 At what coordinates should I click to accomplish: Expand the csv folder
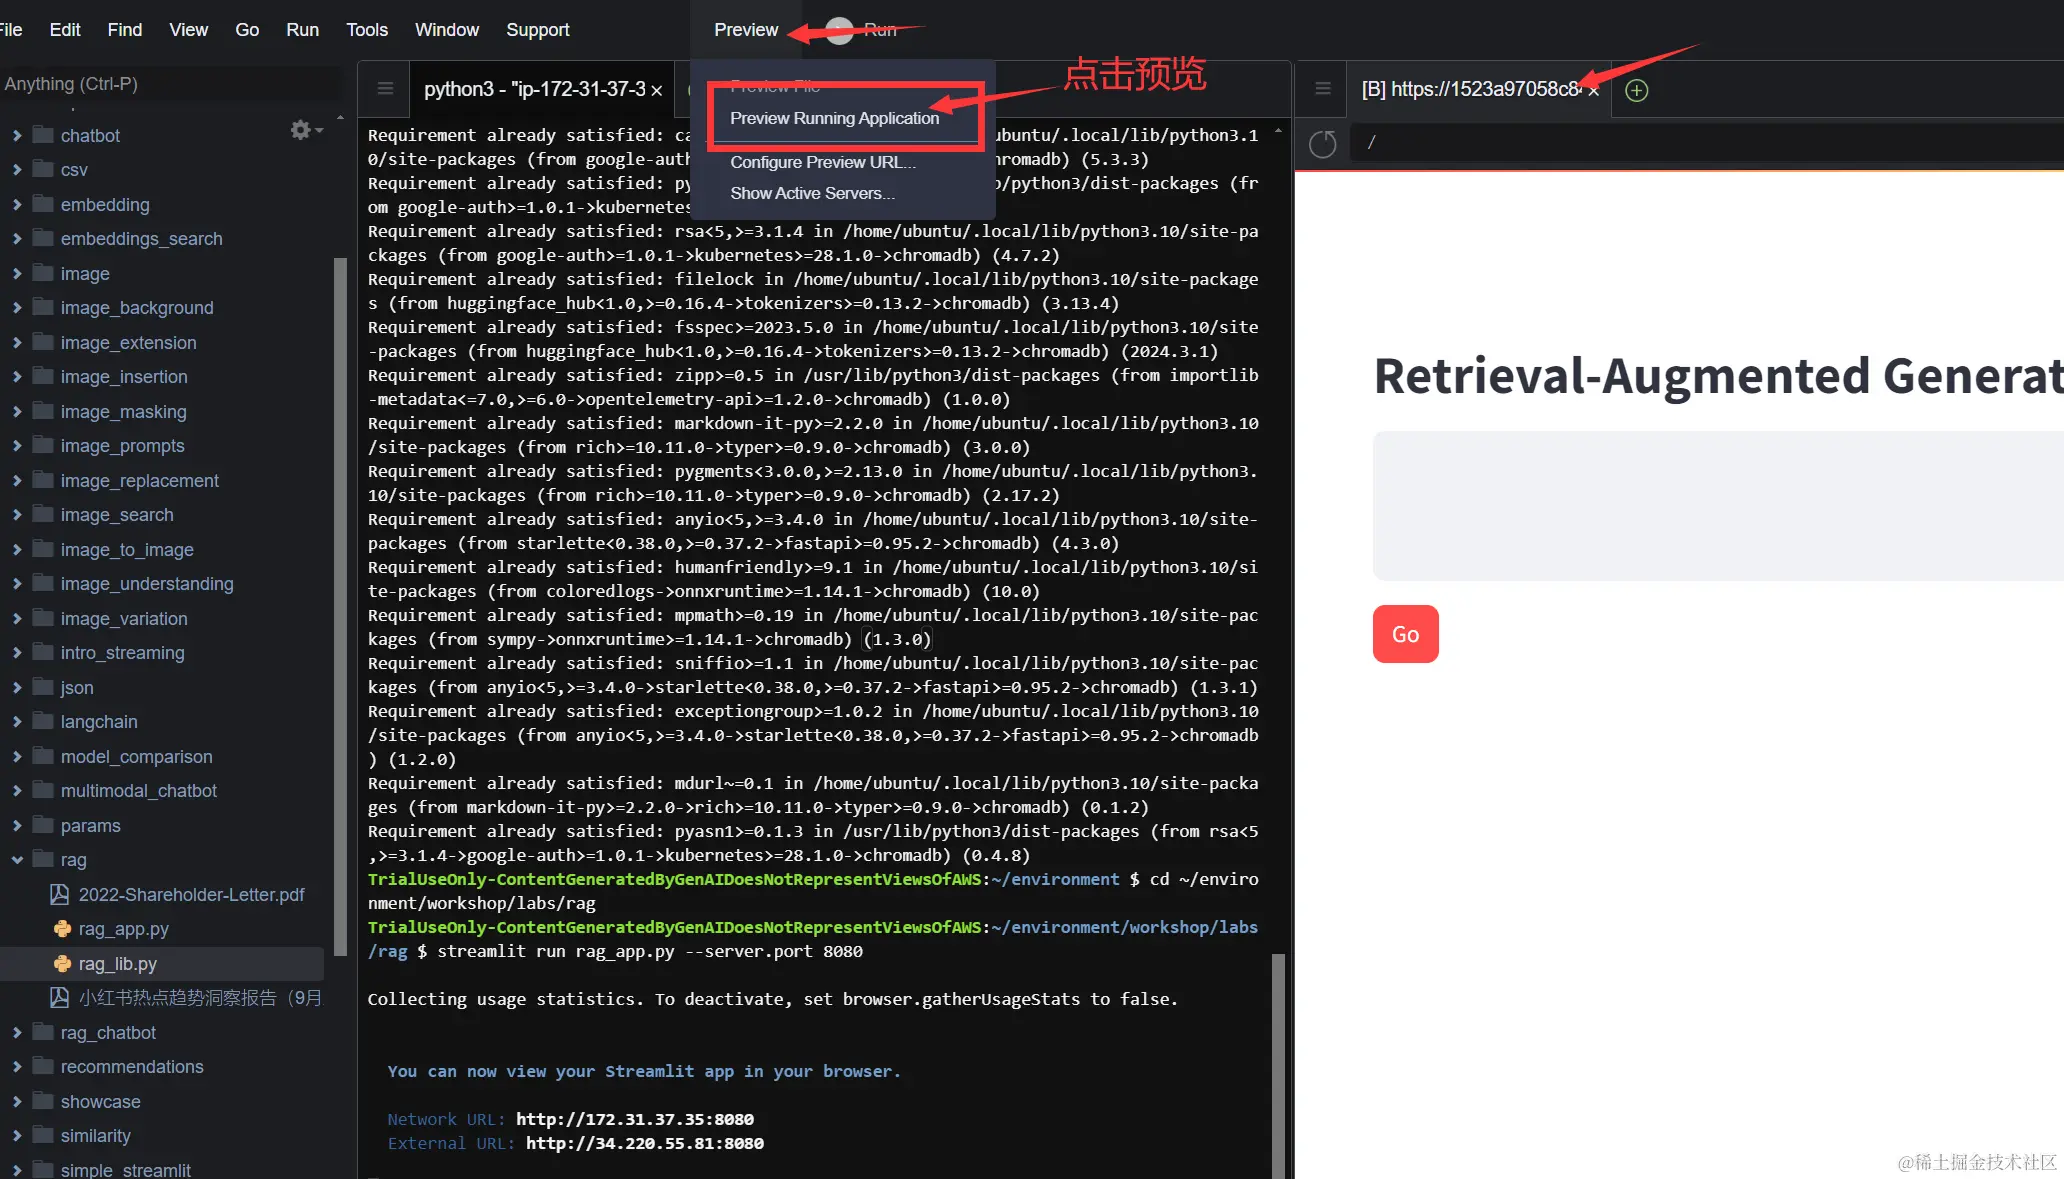pyautogui.click(x=17, y=170)
